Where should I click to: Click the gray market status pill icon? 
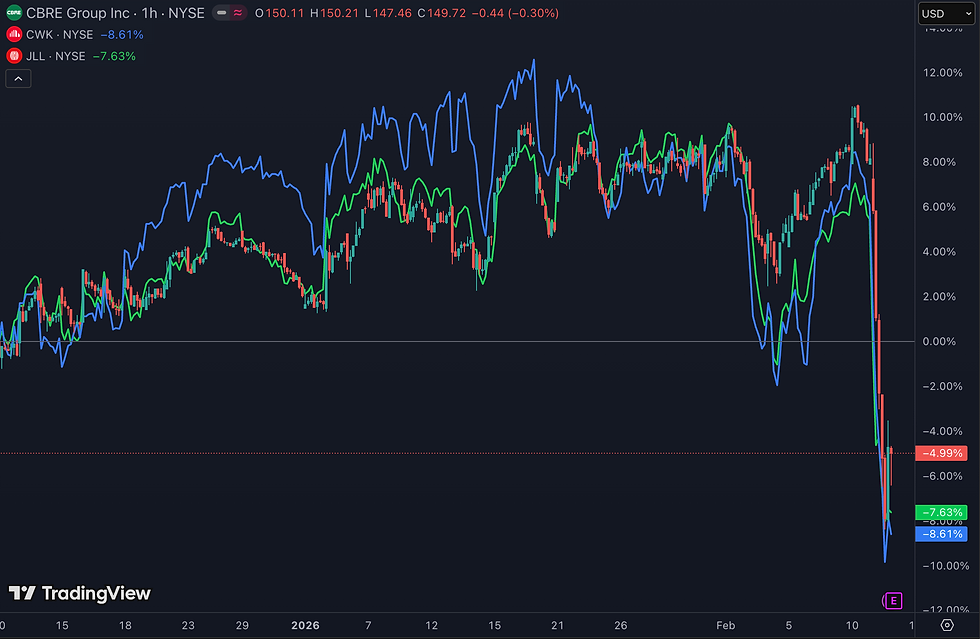pos(221,13)
